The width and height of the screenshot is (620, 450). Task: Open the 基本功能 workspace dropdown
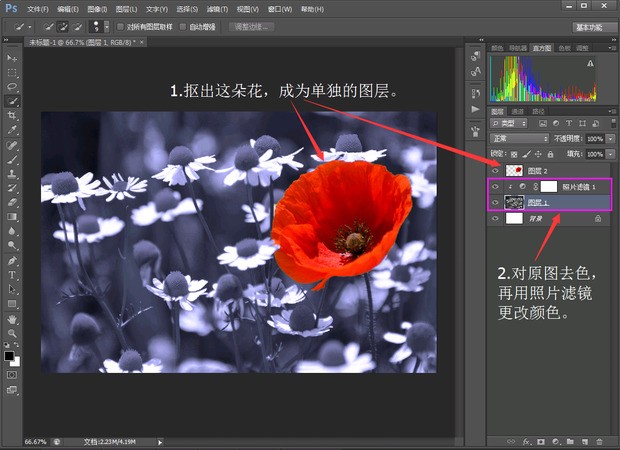[594, 27]
